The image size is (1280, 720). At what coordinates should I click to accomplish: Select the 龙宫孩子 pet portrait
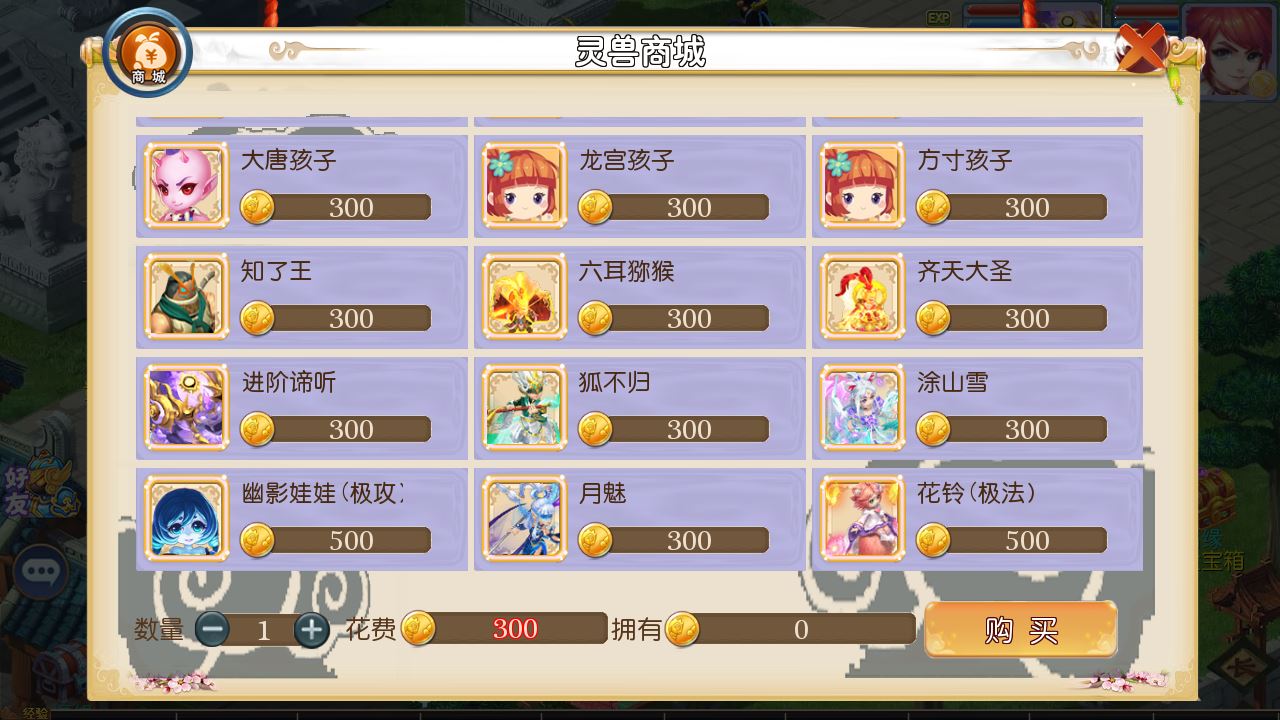pos(524,186)
